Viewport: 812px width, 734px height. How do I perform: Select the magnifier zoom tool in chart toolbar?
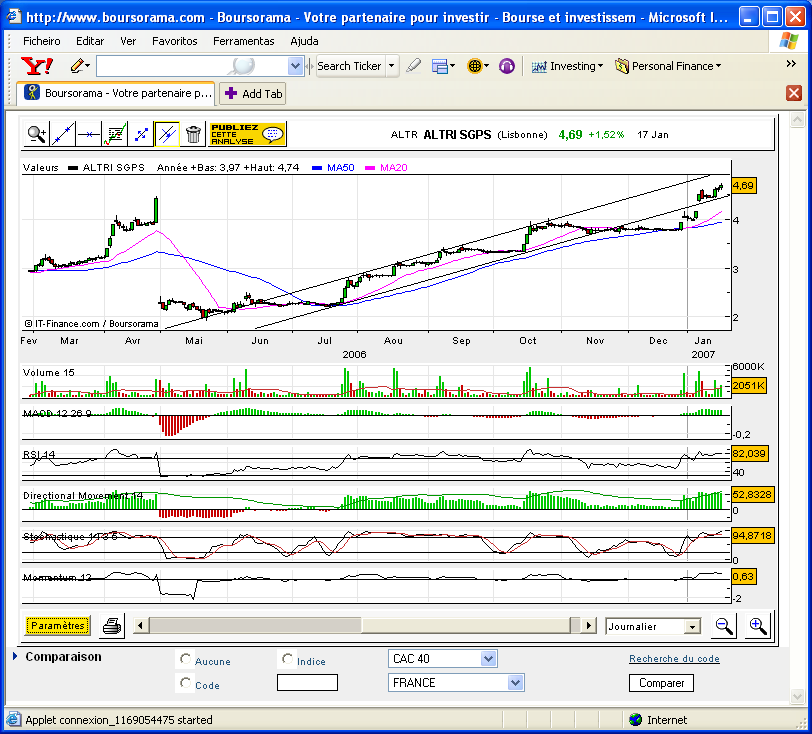(37, 134)
